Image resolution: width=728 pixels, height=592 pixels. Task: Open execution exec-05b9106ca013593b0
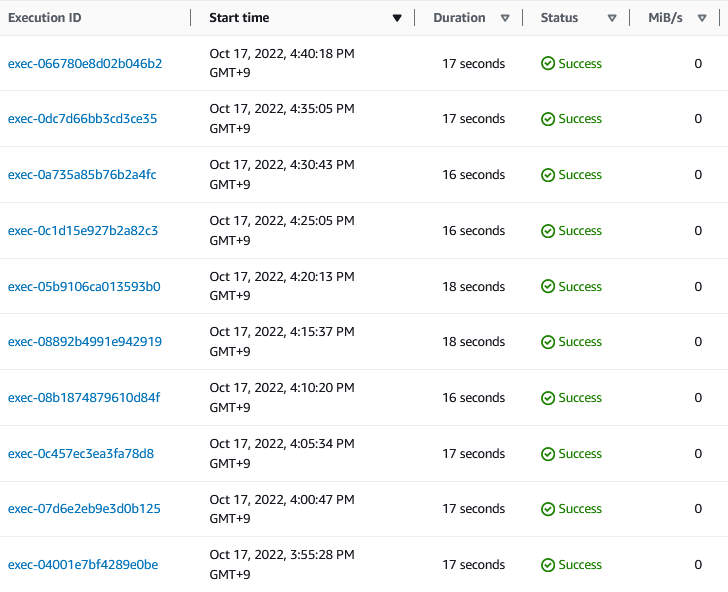tap(84, 287)
